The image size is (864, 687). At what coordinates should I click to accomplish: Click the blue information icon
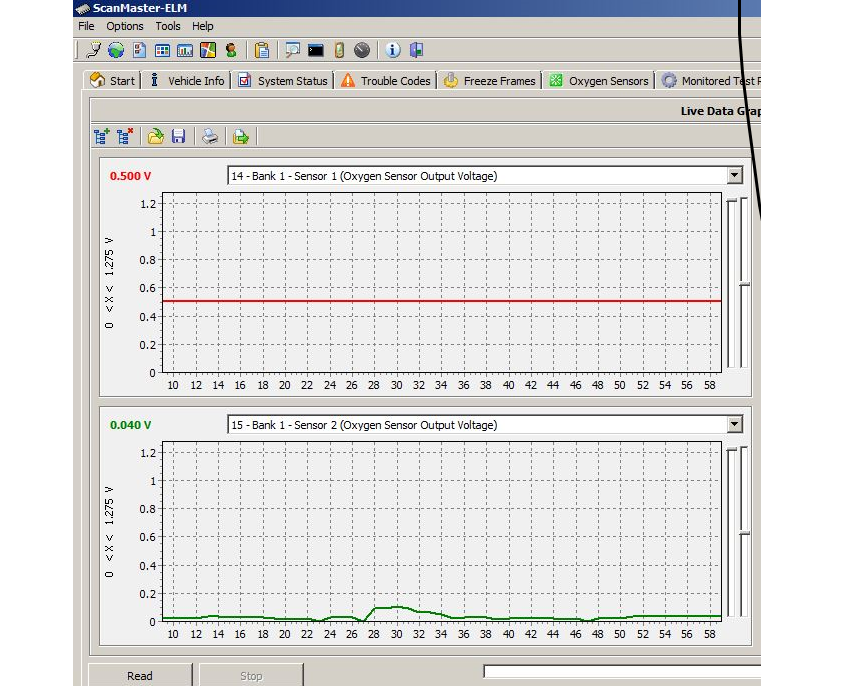point(393,50)
